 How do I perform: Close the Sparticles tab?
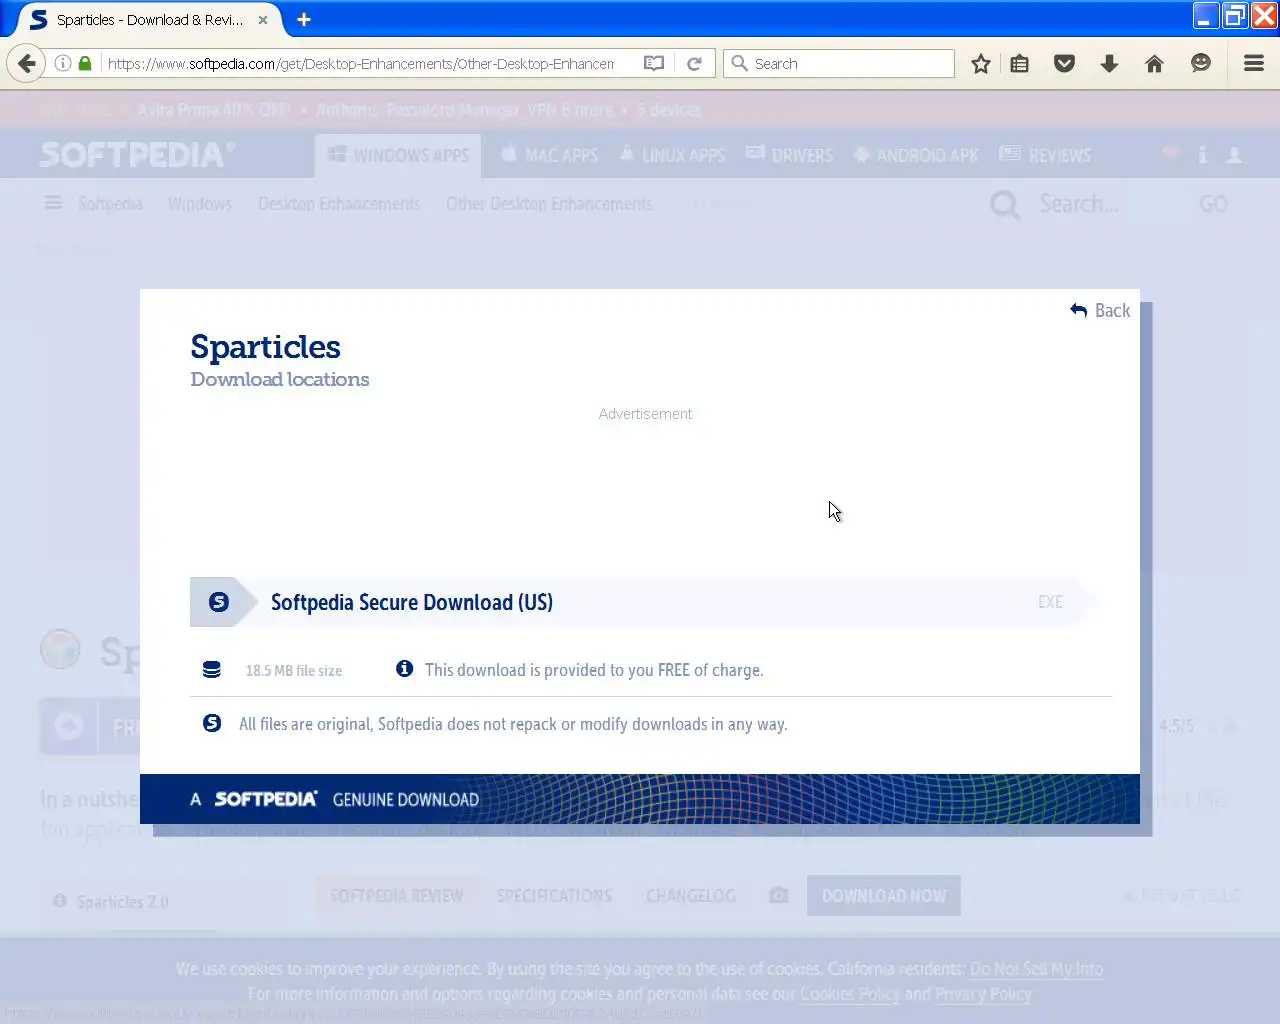pos(263,19)
